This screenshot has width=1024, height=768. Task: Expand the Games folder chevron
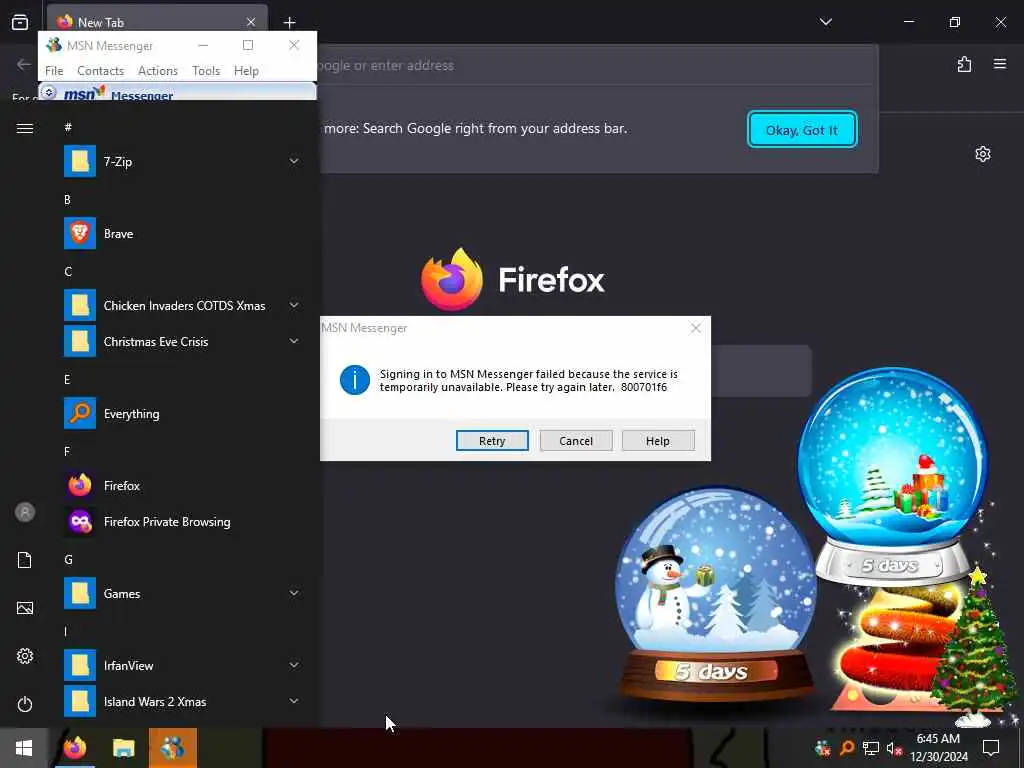pos(294,593)
